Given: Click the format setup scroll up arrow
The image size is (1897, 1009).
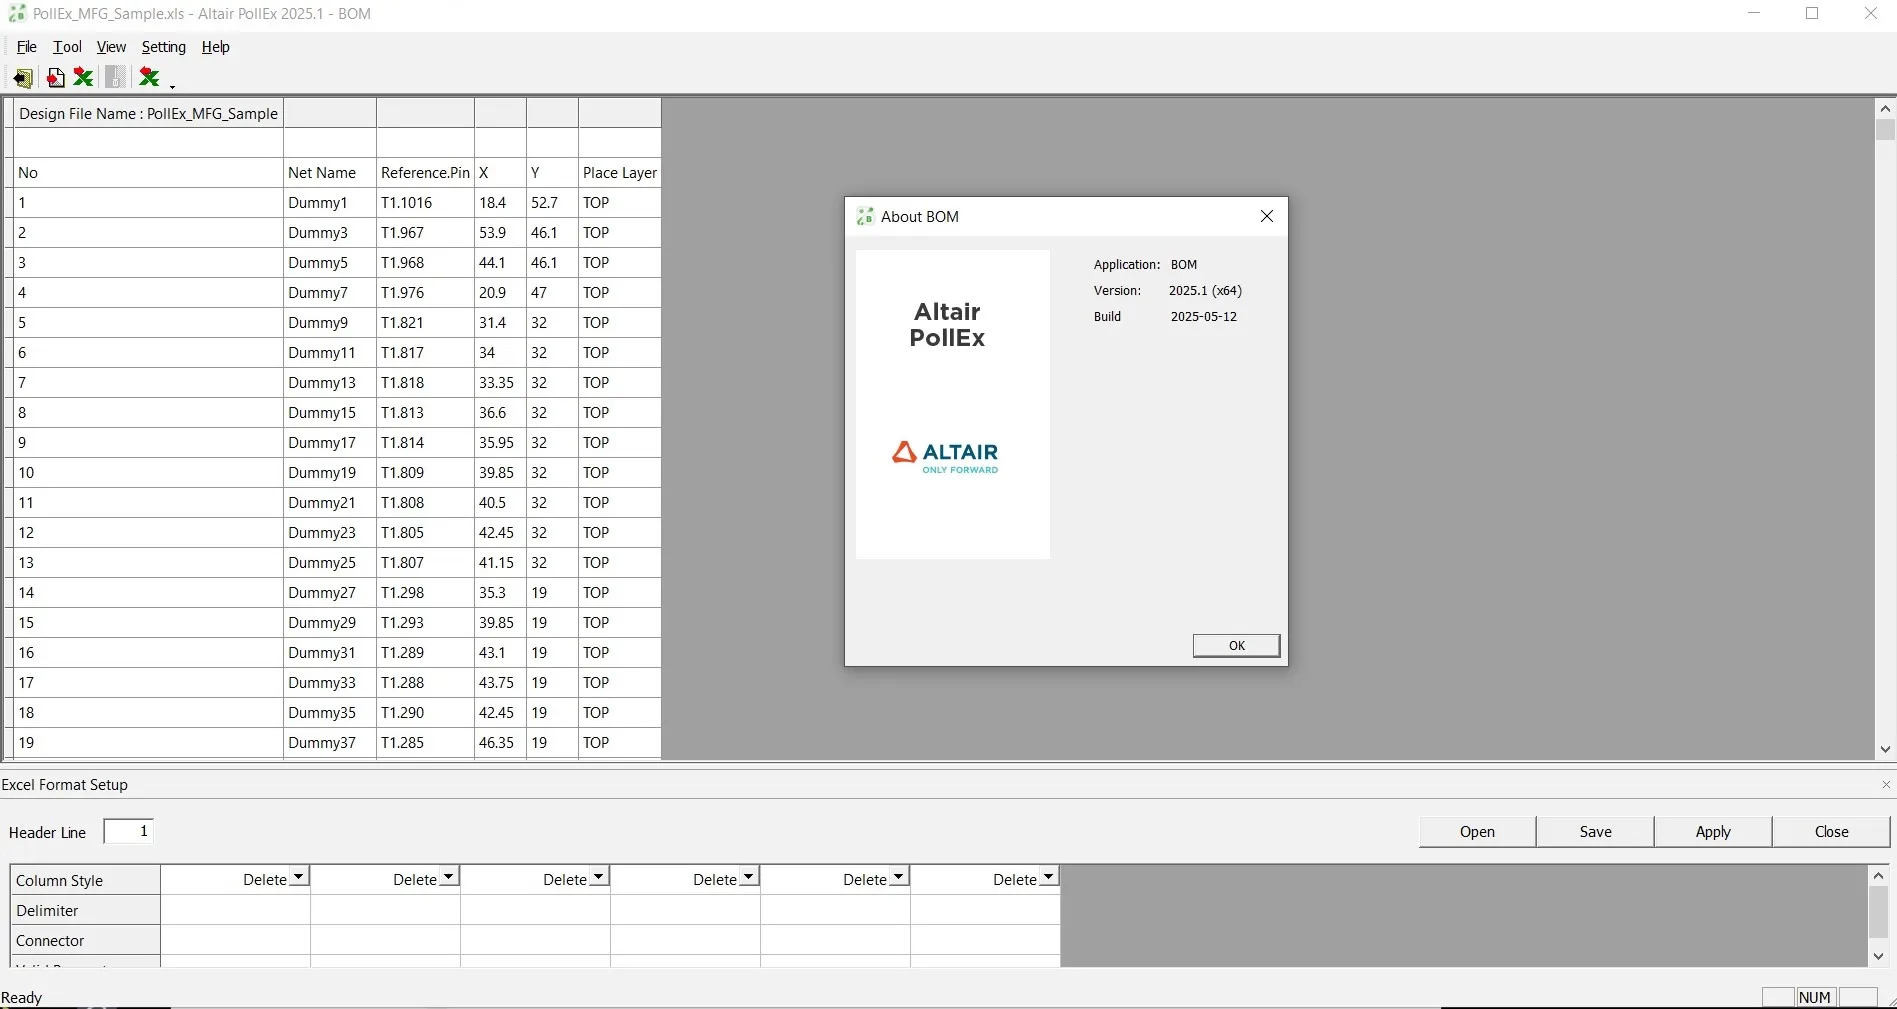Looking at the screenshot, I should 1878,876.
